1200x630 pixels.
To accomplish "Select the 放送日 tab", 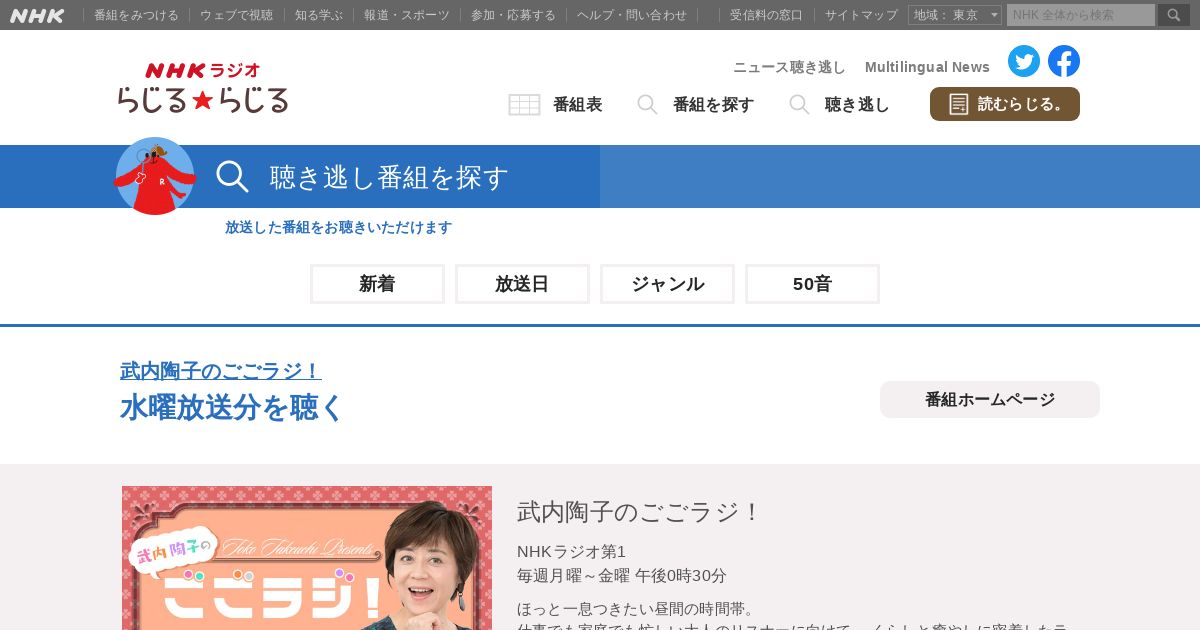I will click(522, 284).
